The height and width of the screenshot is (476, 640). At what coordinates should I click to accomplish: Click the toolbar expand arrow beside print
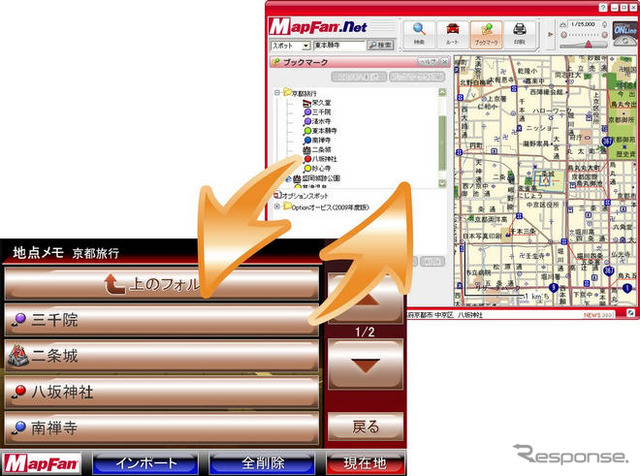click(550, 34)
